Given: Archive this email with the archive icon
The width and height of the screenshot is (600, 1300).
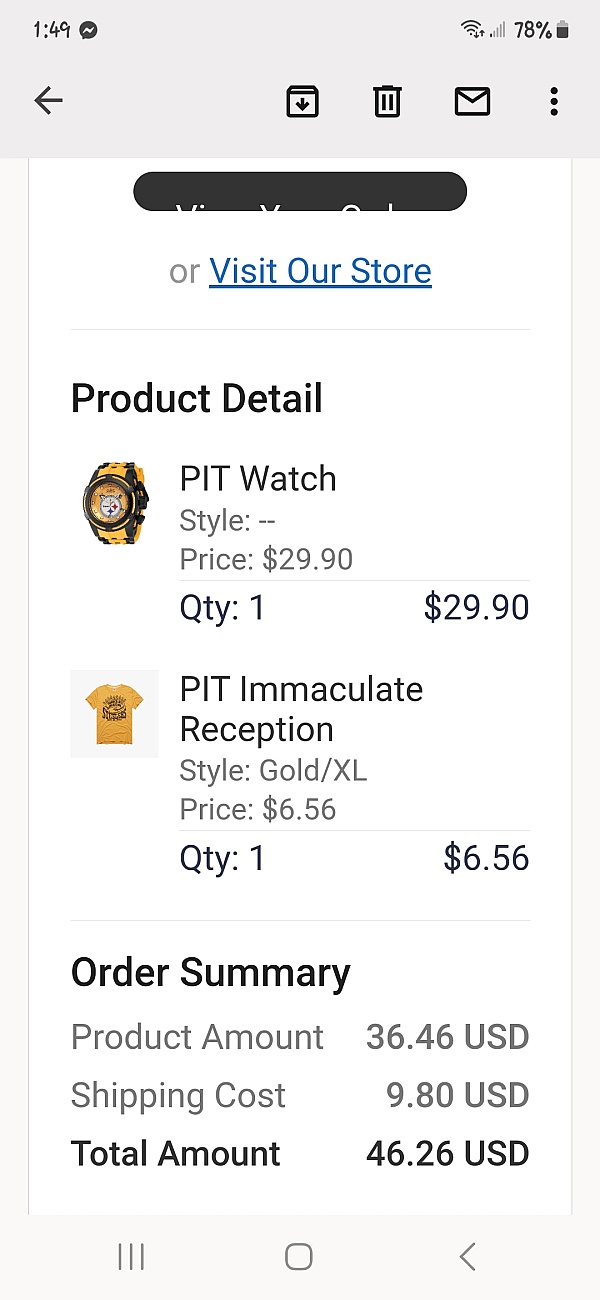Looking at the screenshot, I should 302,101.
